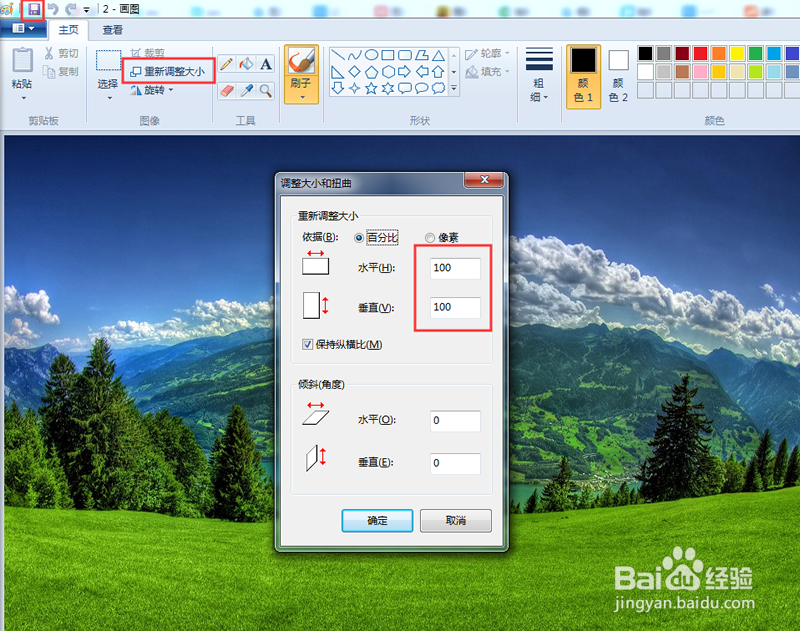Click the Save icon in the quick access toolbar
Screen dimensions: 800x631
(x=34, y=9)
